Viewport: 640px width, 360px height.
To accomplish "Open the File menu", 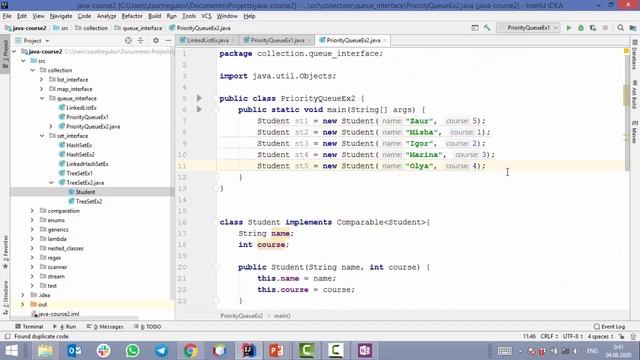I will click(x=7, y=16).
